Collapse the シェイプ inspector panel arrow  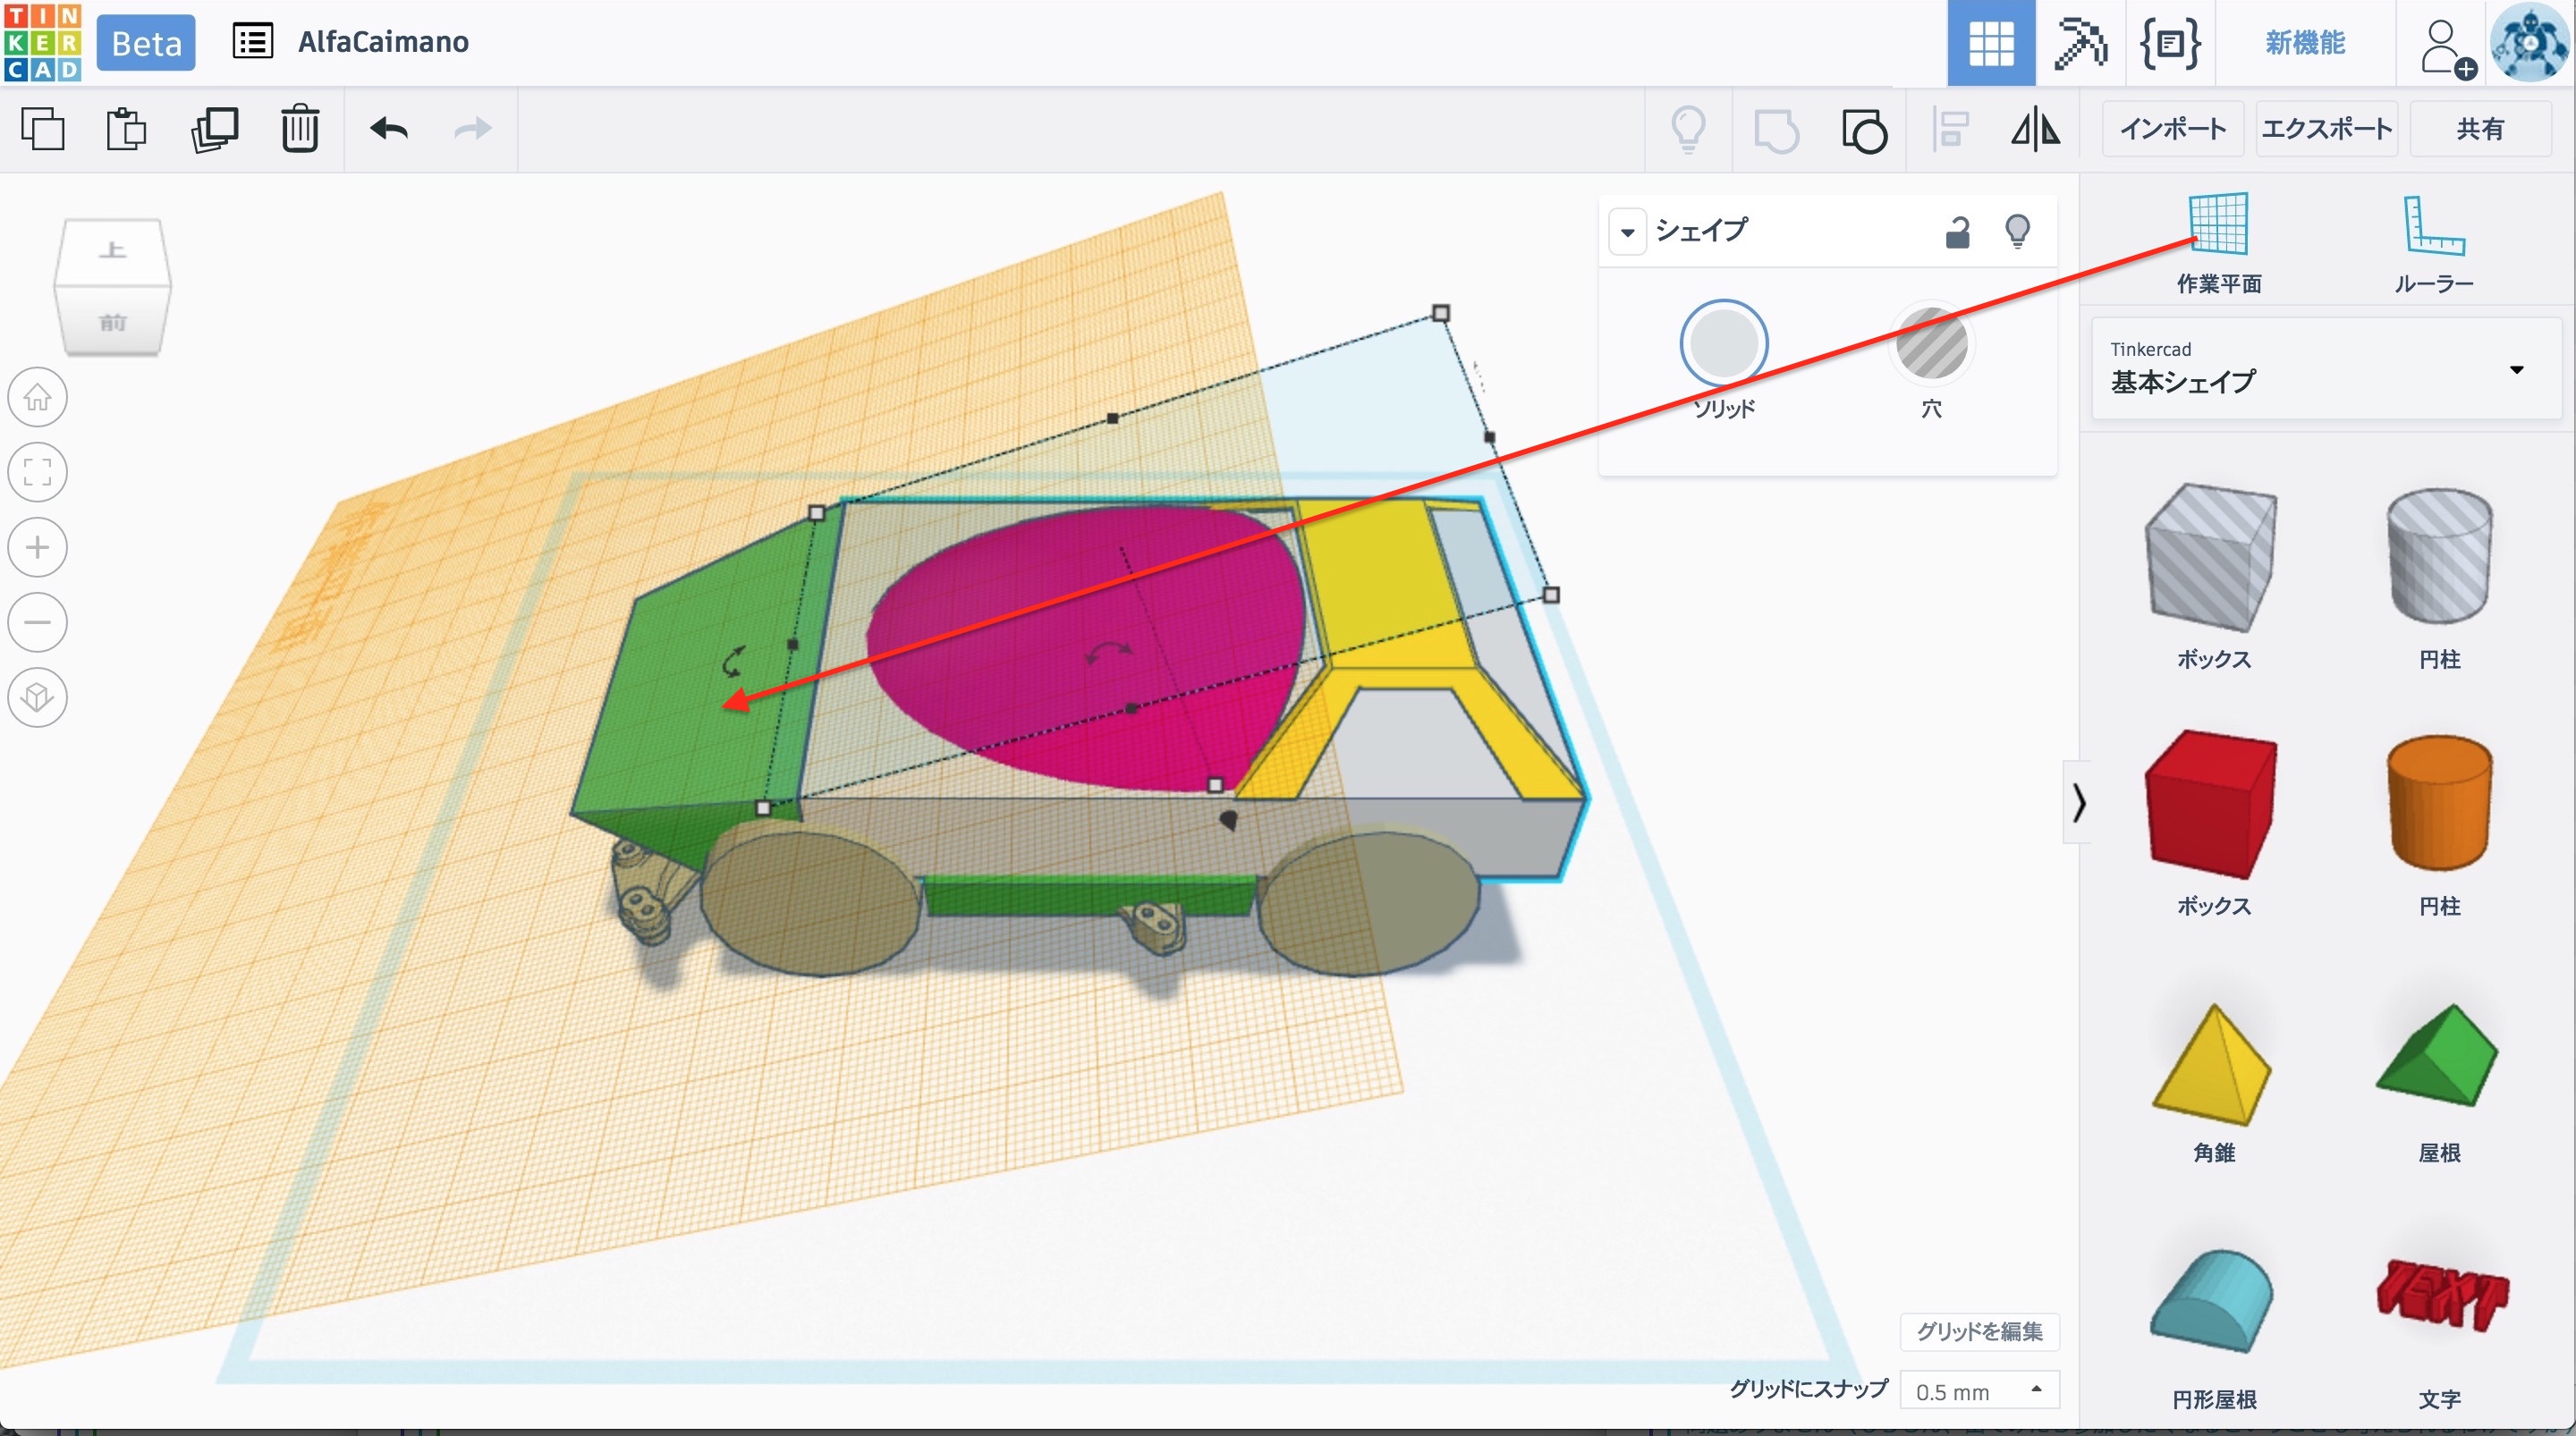(x=1627, y=232)
